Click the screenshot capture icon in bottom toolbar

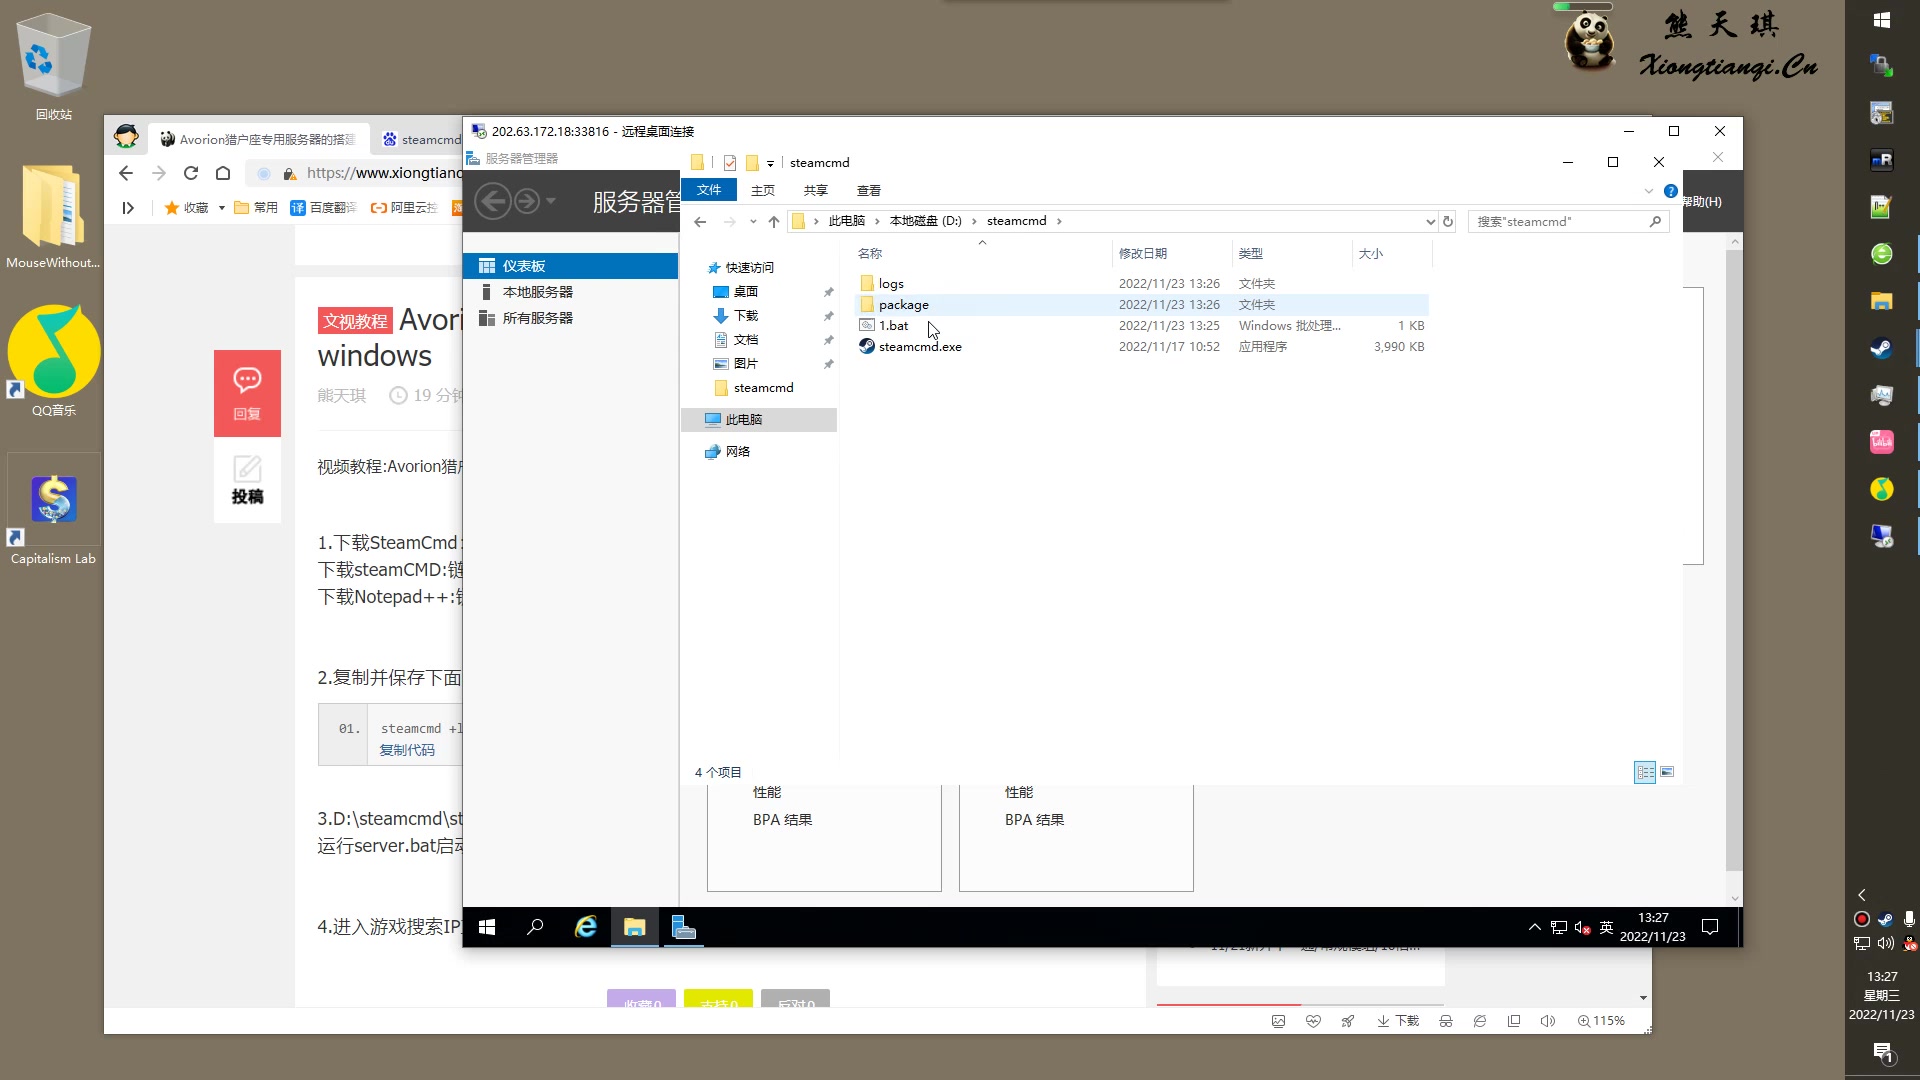(1279, 1020)
